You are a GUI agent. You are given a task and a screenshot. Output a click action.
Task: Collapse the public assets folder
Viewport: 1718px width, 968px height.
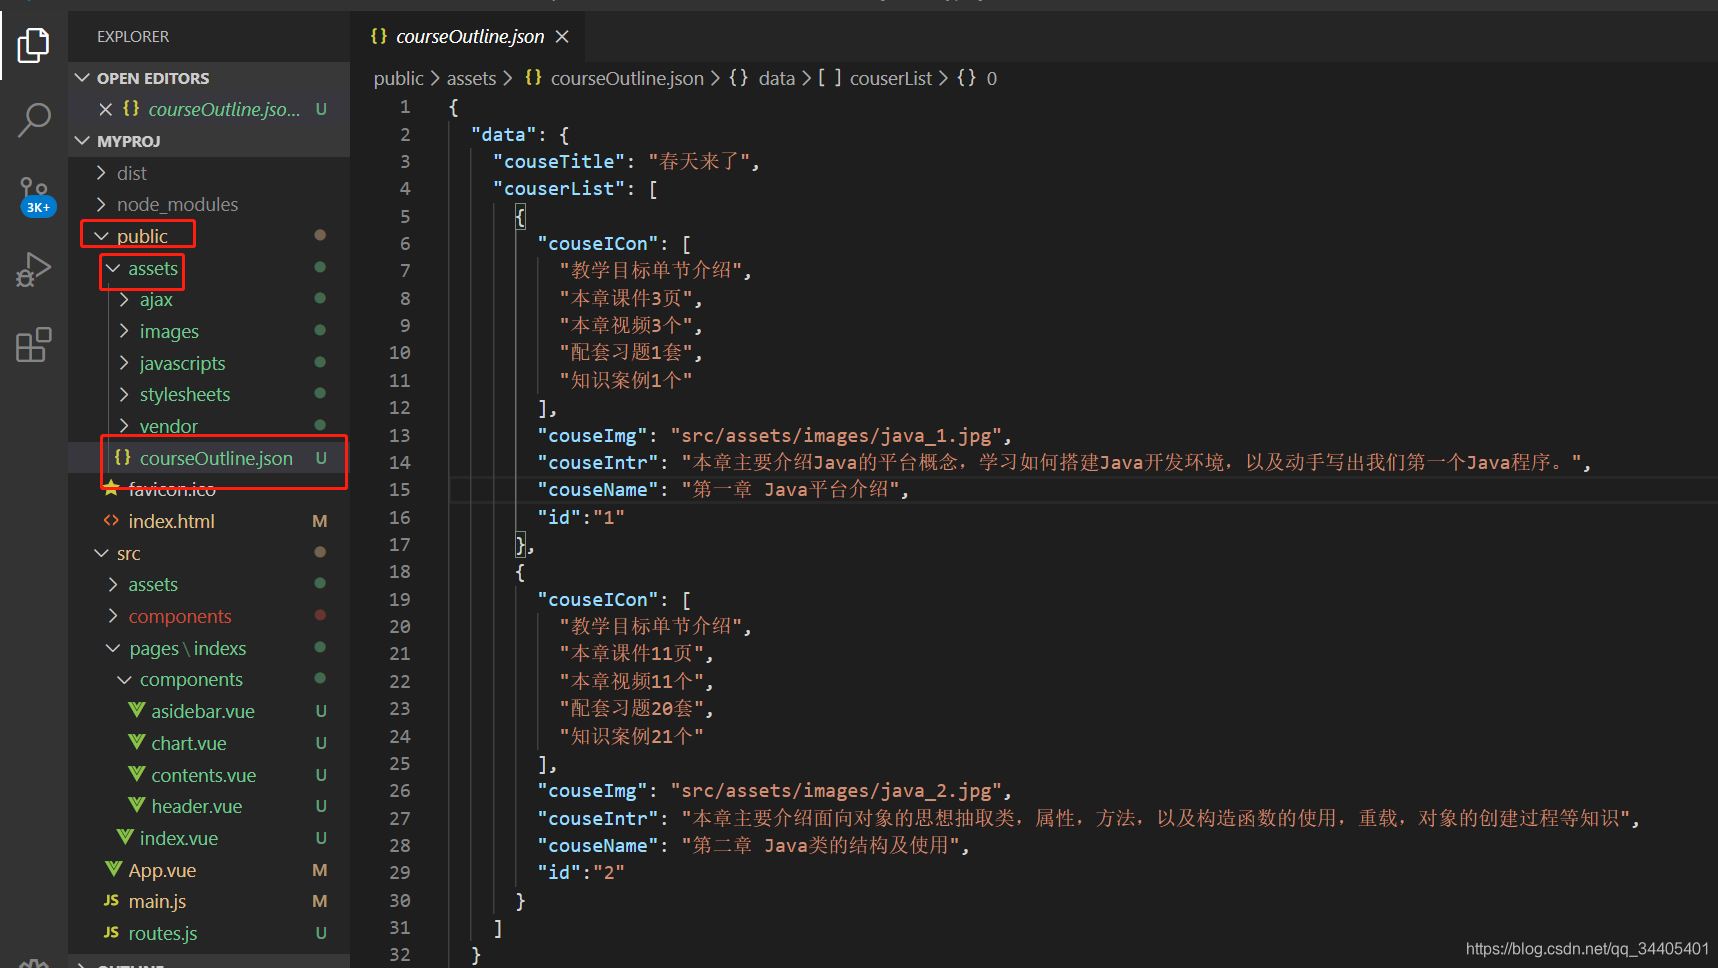click(113, 268)
